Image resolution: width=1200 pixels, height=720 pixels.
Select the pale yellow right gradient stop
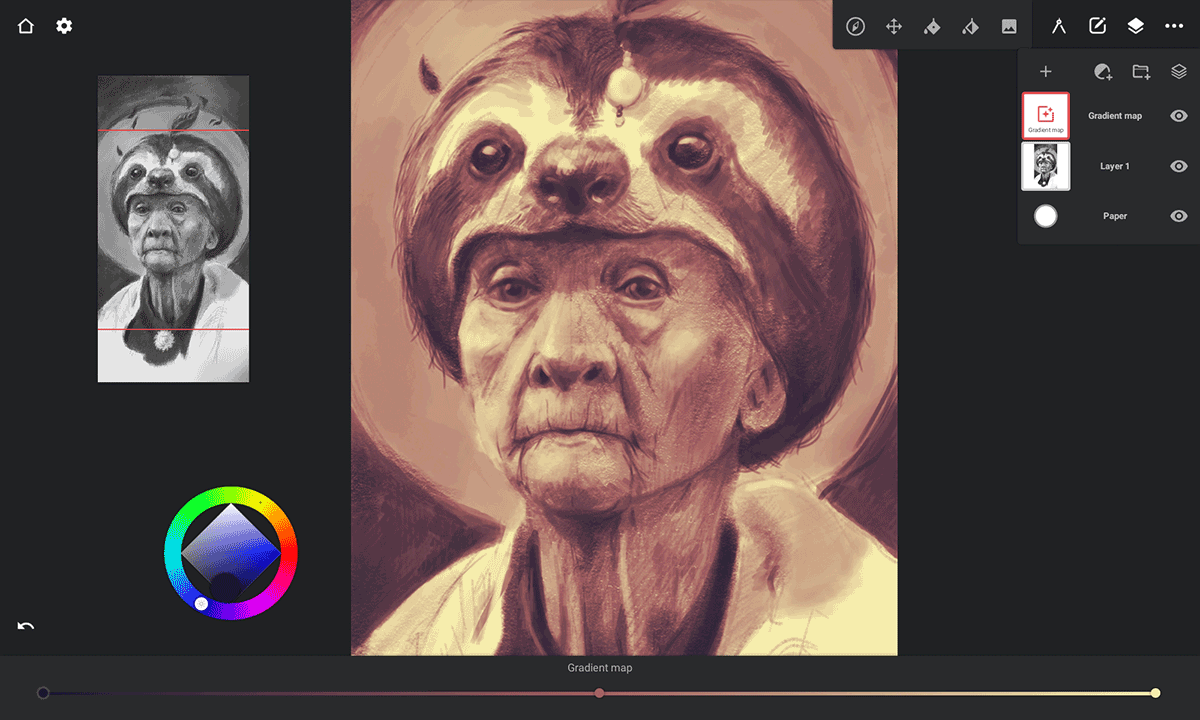pyautogui.click(x=1155, y=693)
